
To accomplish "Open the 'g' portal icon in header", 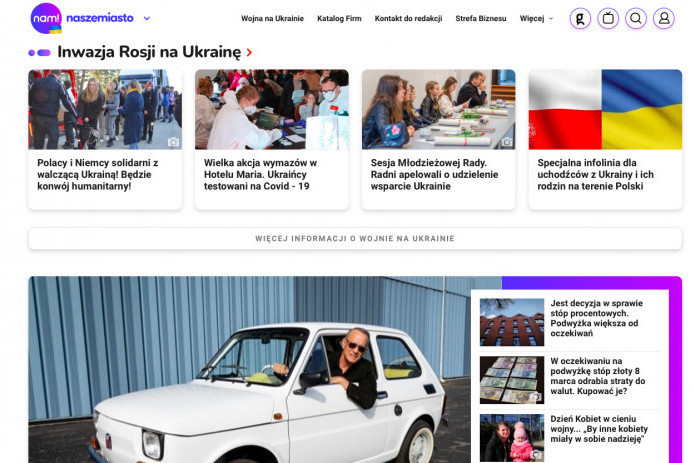I will [580, 19].
